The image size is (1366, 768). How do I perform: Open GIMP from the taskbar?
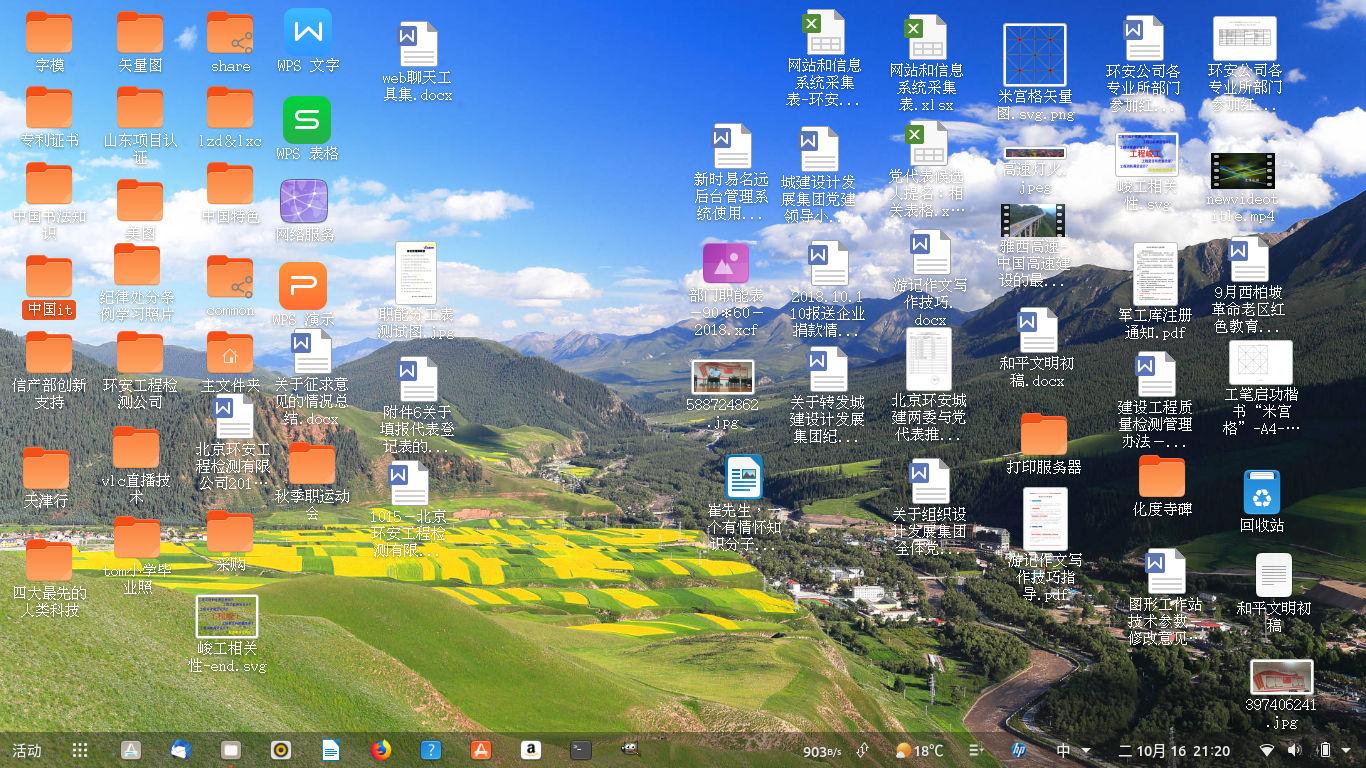pos(631,748)
